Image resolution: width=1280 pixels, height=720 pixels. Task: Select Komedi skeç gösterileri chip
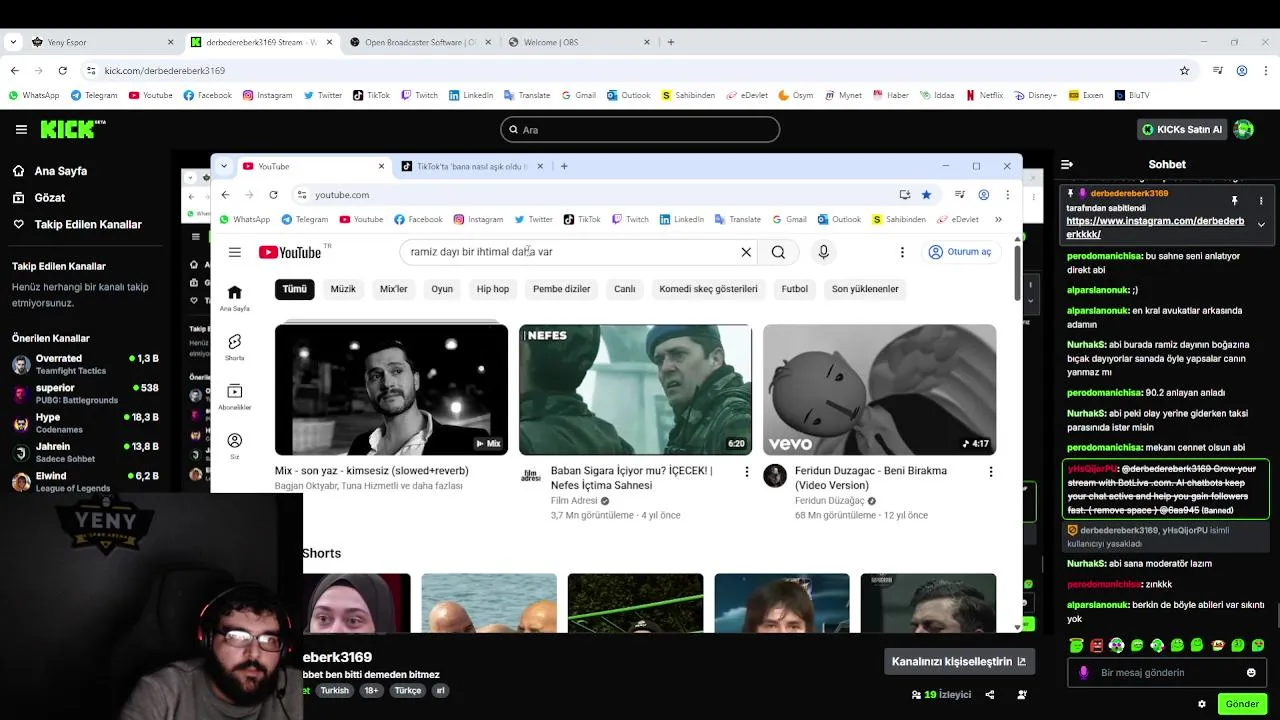708,289
